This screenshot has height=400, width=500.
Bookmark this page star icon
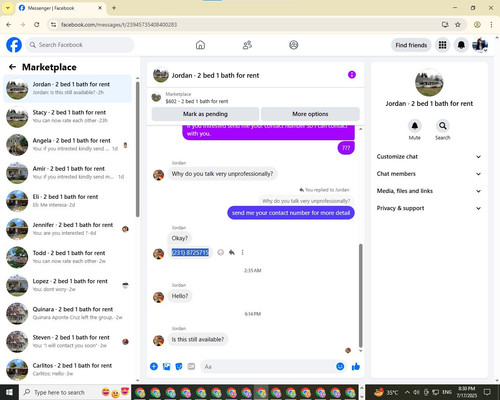click(458, 25)
